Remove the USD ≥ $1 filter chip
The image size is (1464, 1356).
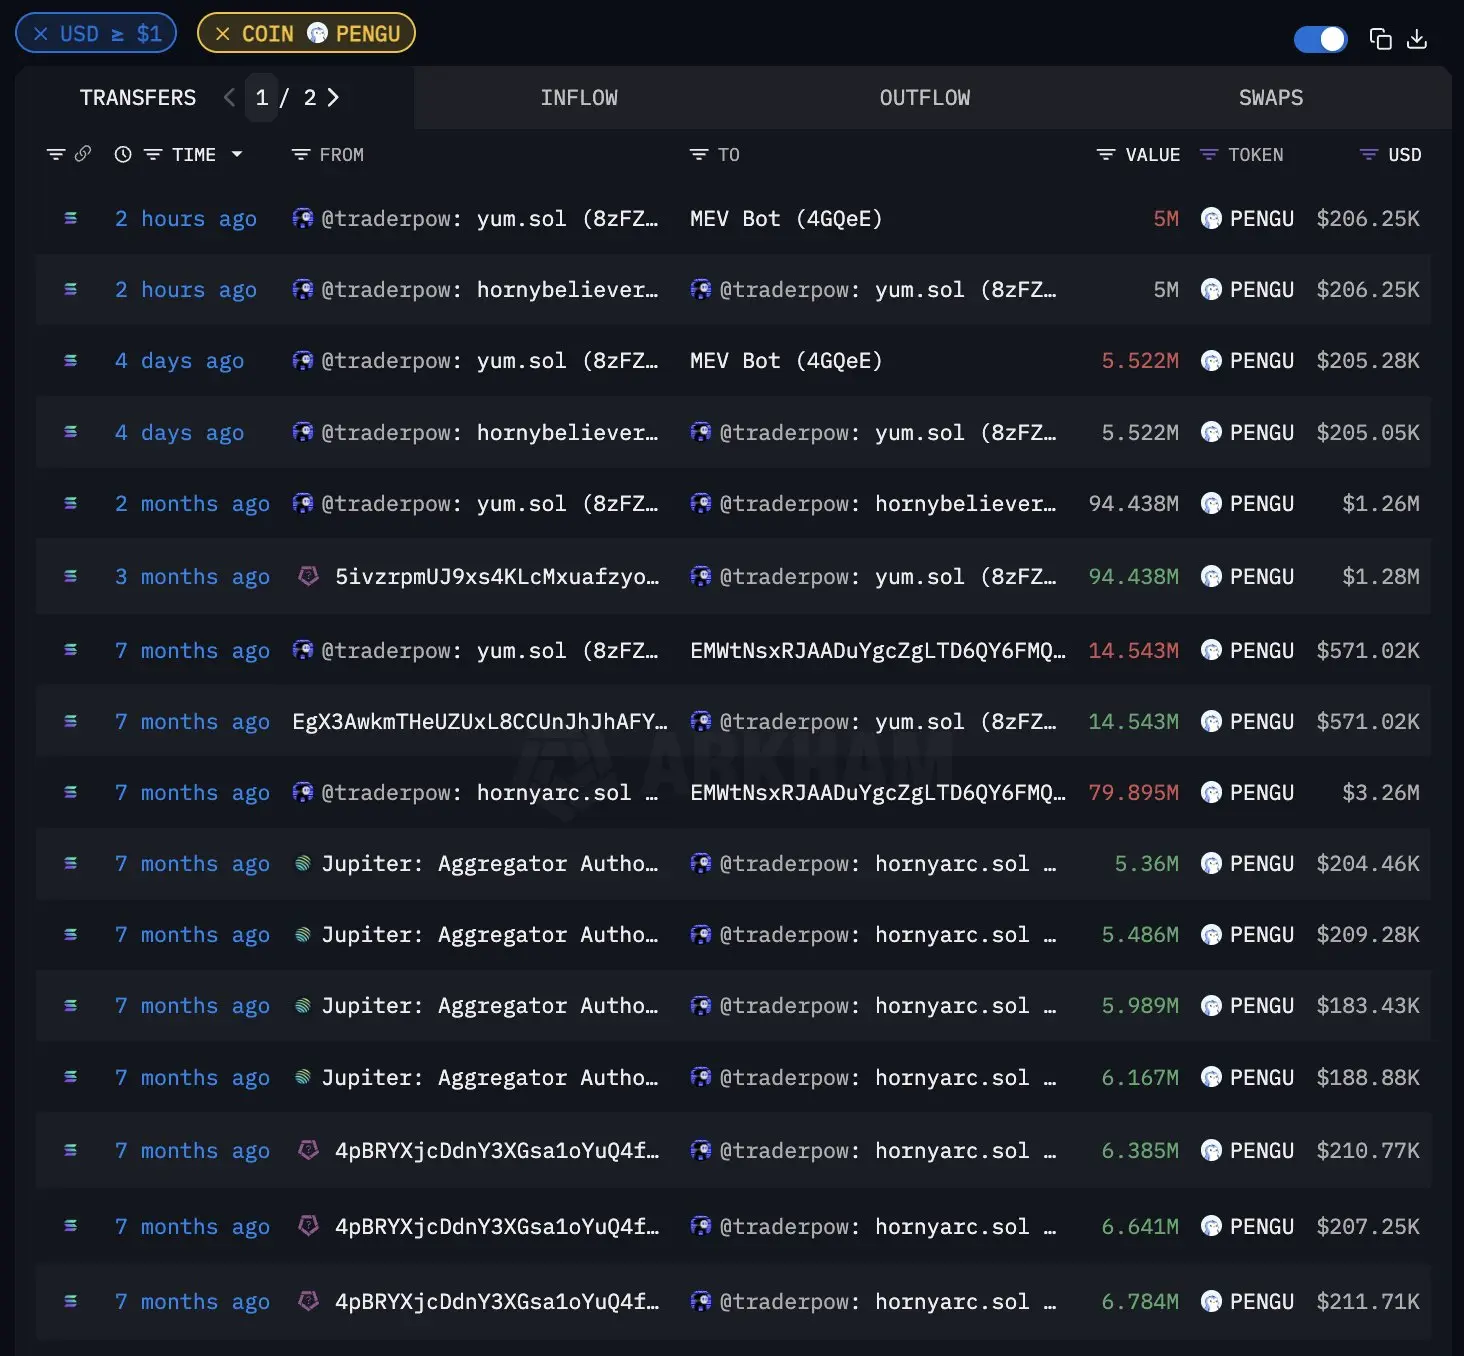coord(41,34)
